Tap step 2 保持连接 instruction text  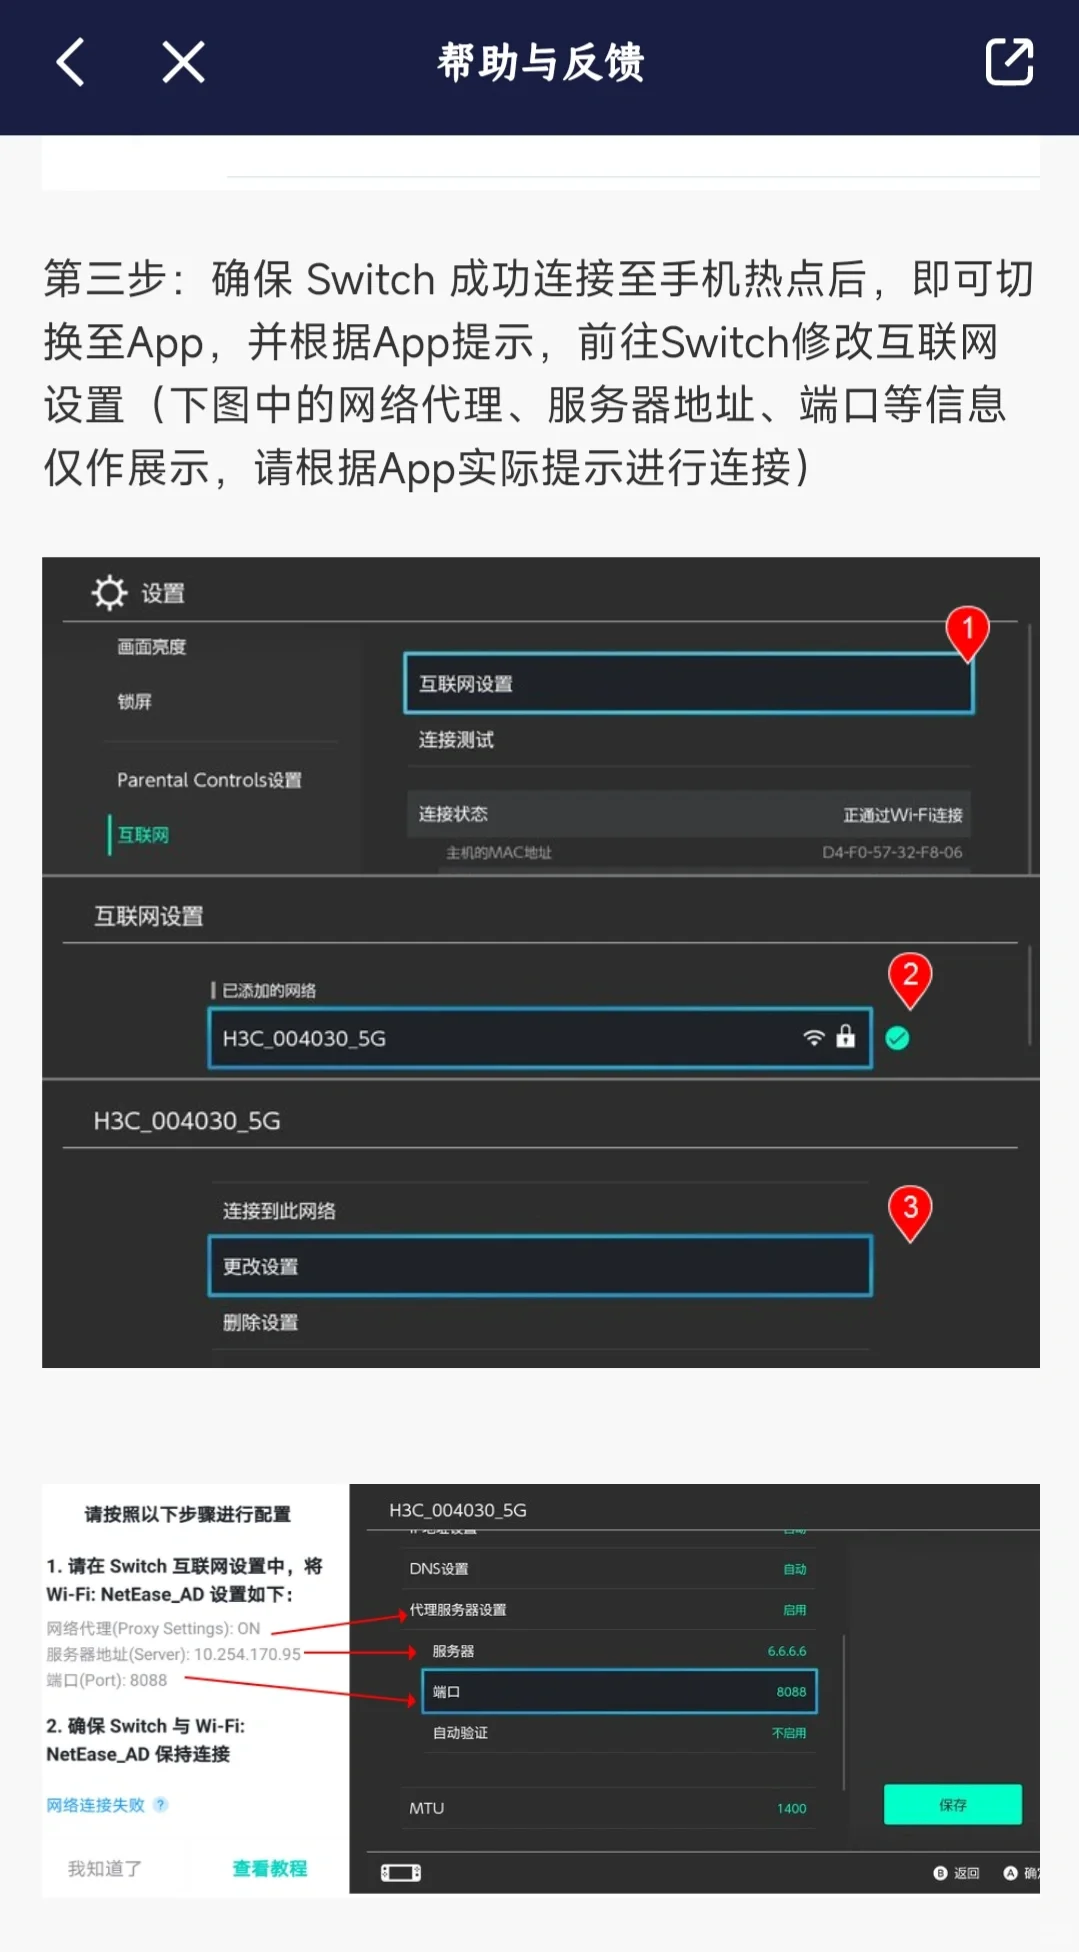(146, 1740)
